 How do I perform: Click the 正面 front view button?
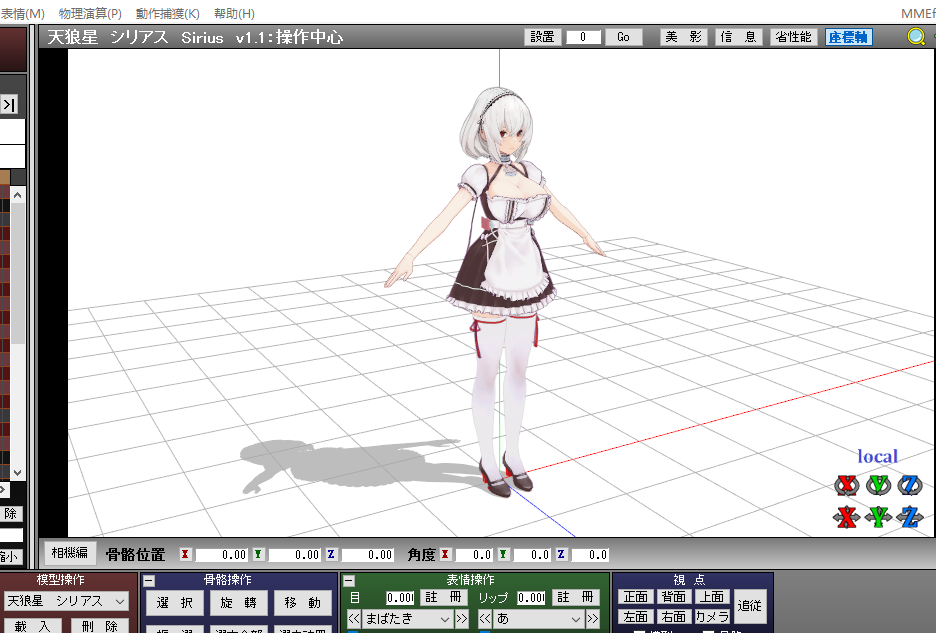coord(636,597)
